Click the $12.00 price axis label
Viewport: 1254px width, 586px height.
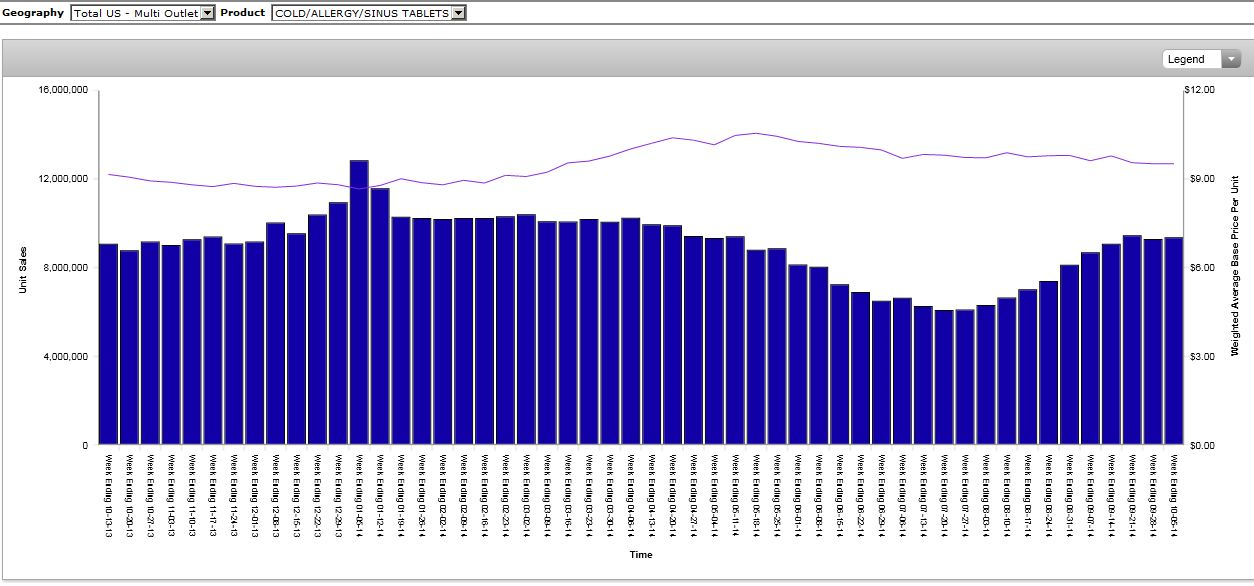pyautogui.click(x=1198, y=90)
